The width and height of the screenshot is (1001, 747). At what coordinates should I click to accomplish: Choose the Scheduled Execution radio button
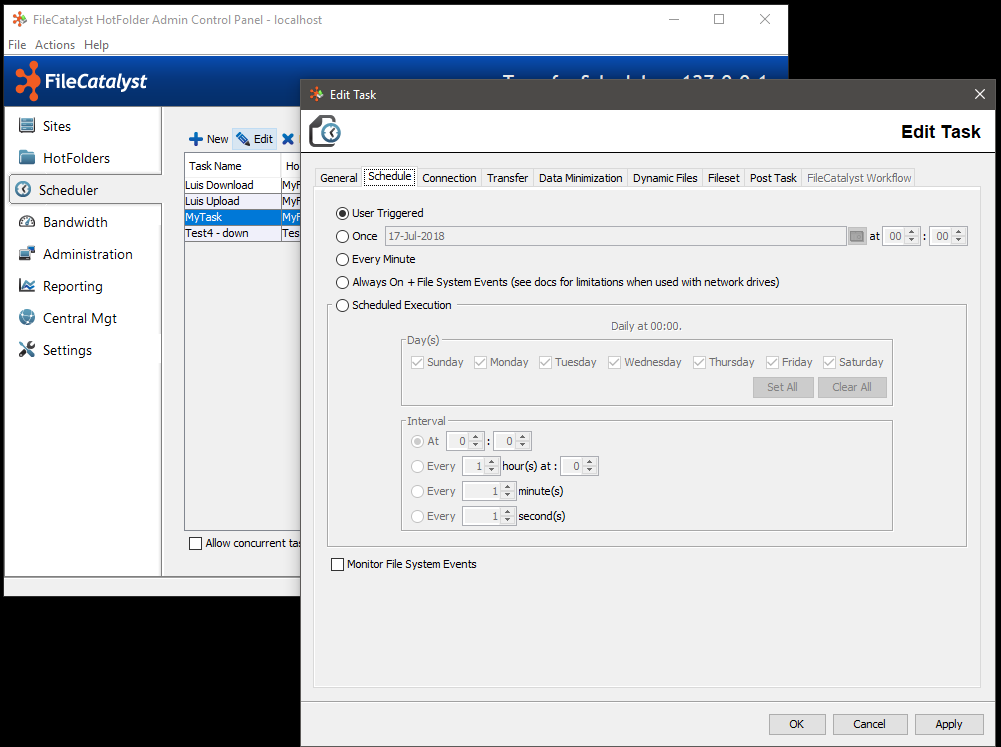pyautogui.click(x=343, y=305)
